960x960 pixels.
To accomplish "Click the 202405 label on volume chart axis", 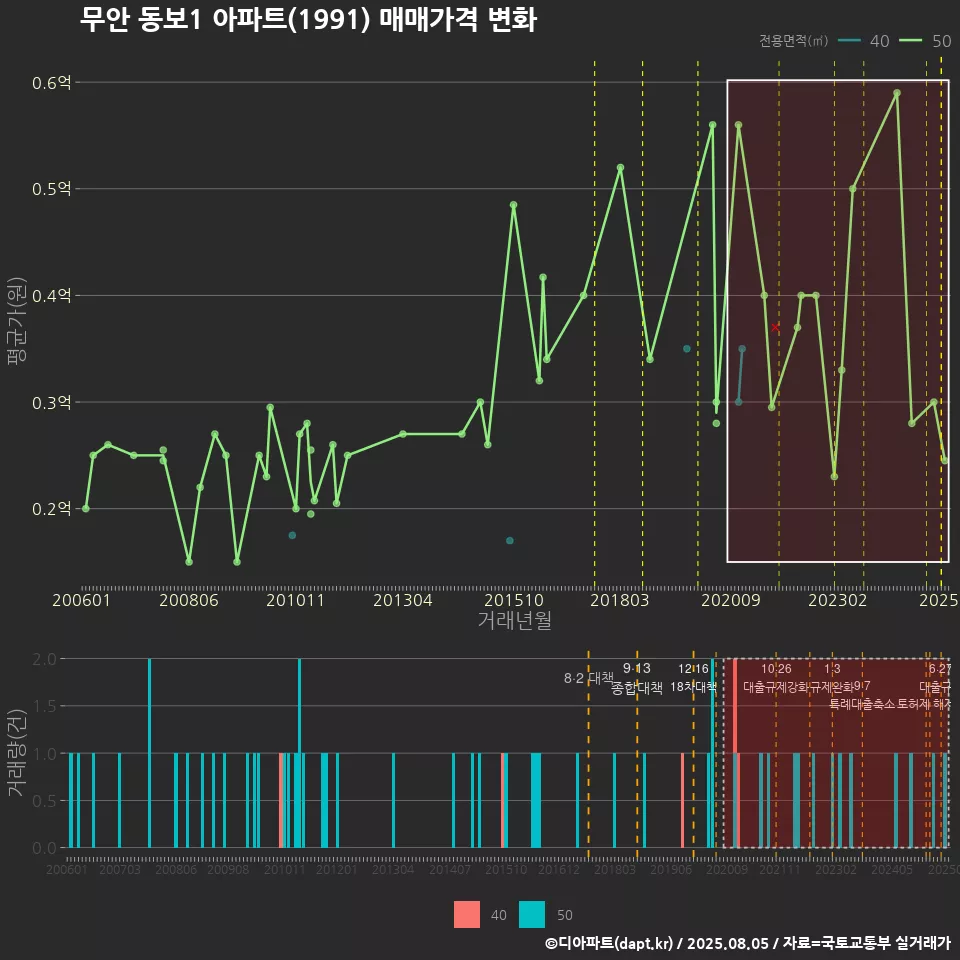I will click(892, 869).
